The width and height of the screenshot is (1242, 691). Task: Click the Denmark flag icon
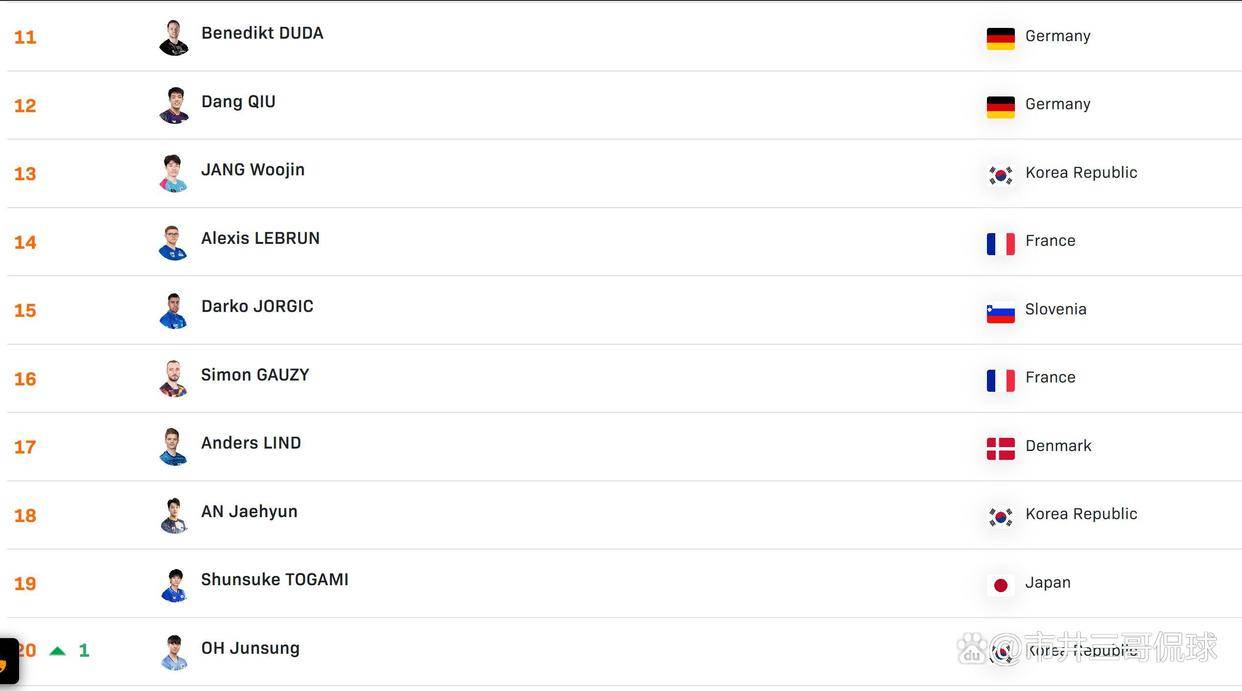coord(1000,448)
